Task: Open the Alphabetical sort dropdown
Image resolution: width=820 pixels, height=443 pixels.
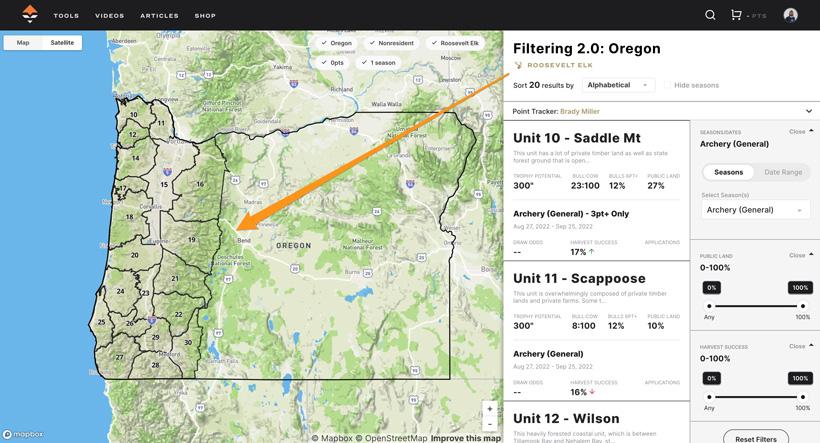Action: [x=618, y=85]
